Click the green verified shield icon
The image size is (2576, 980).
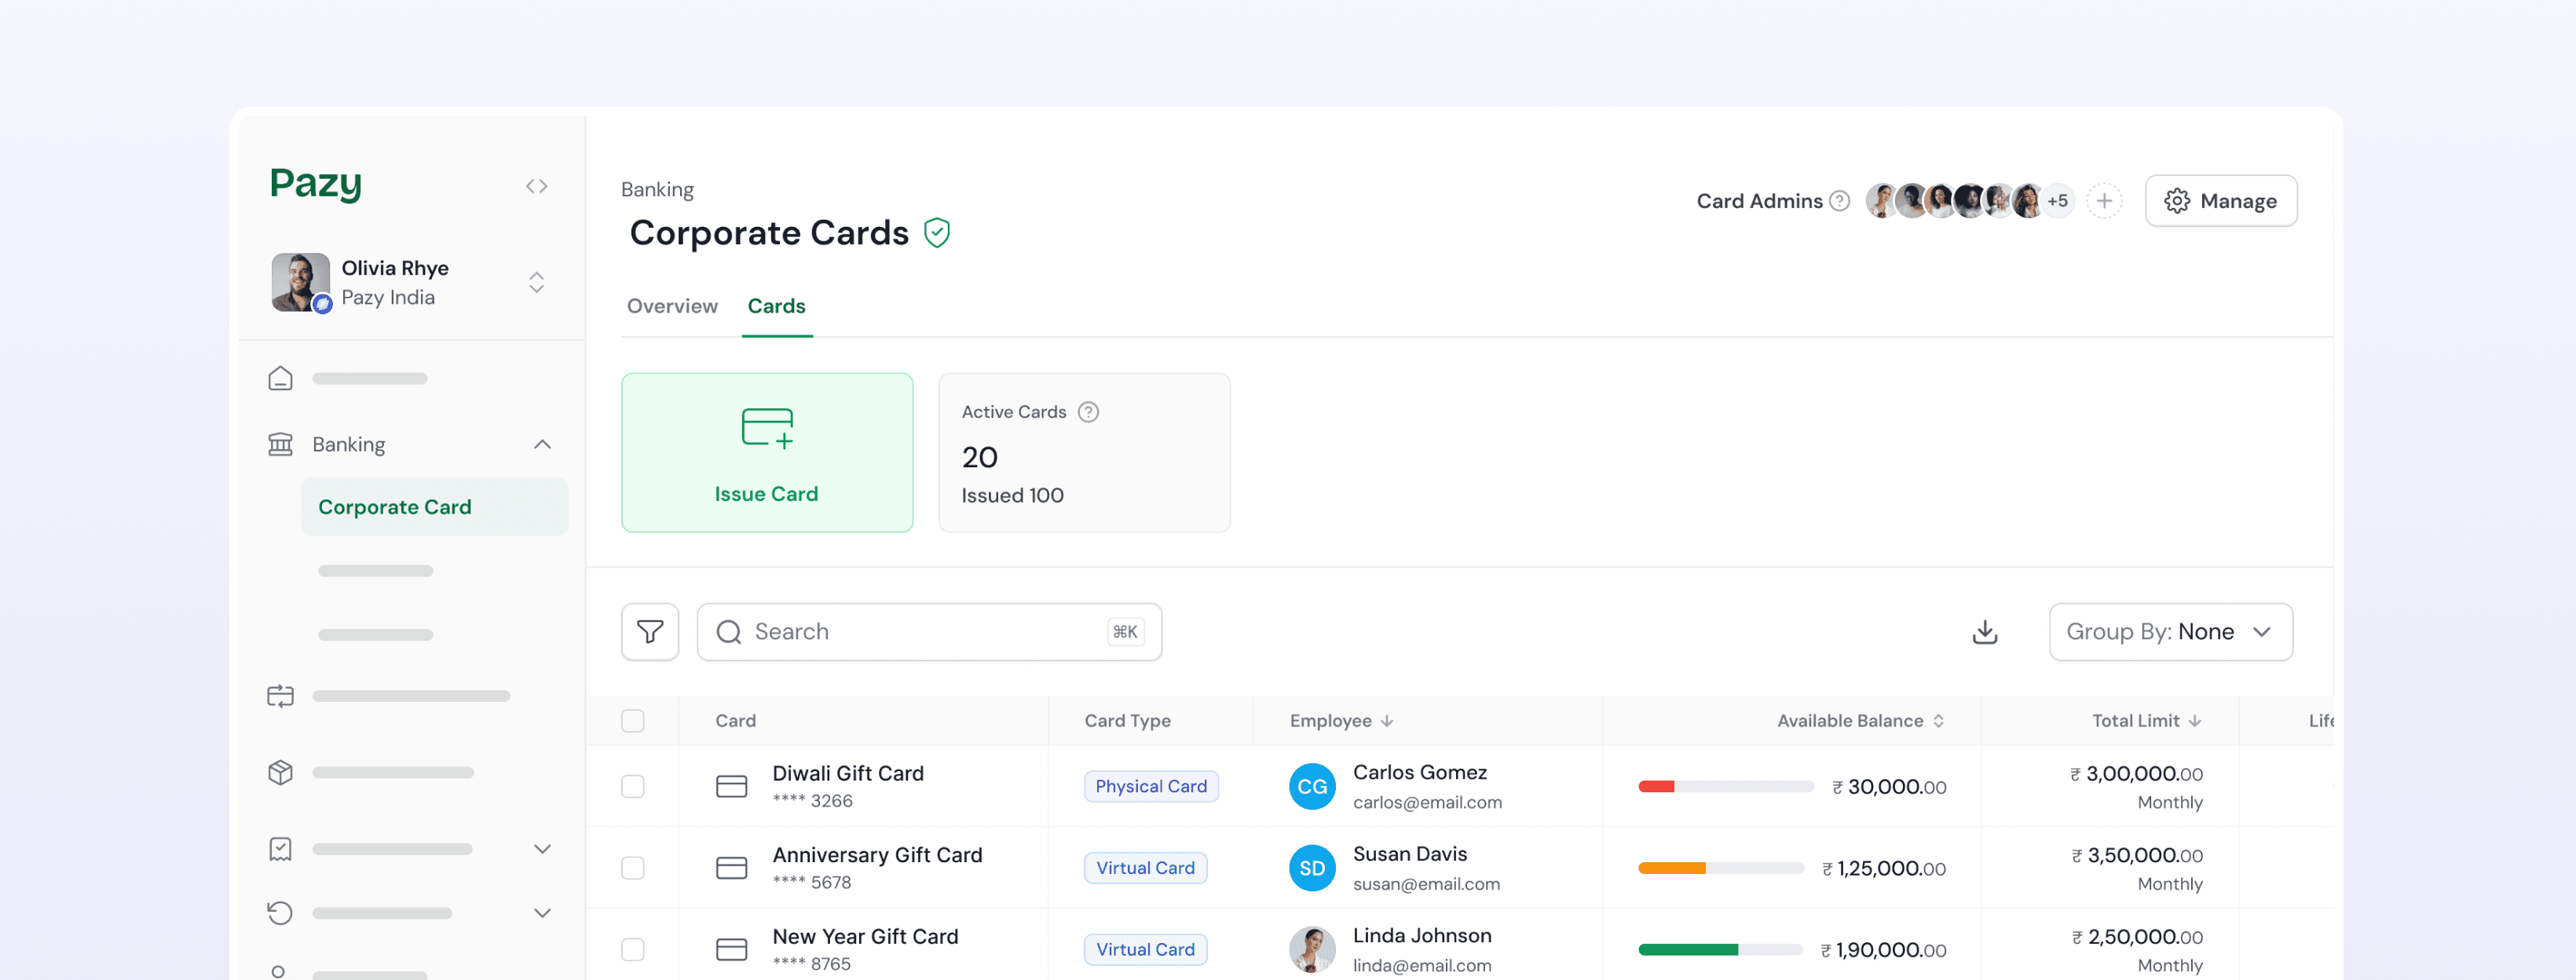(x=936, y=233)
